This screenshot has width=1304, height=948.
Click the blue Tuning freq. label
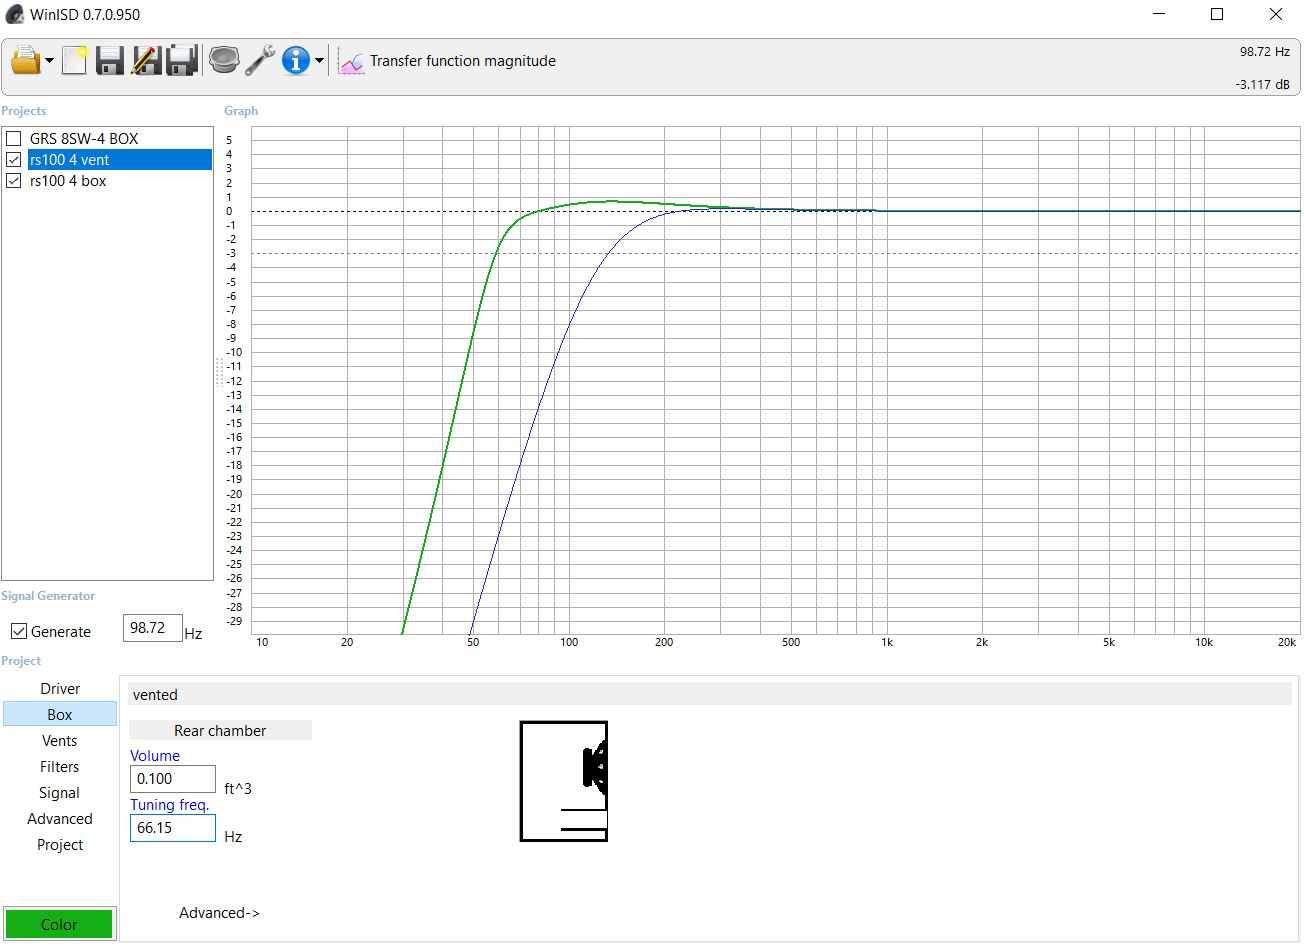click(170, 805)
